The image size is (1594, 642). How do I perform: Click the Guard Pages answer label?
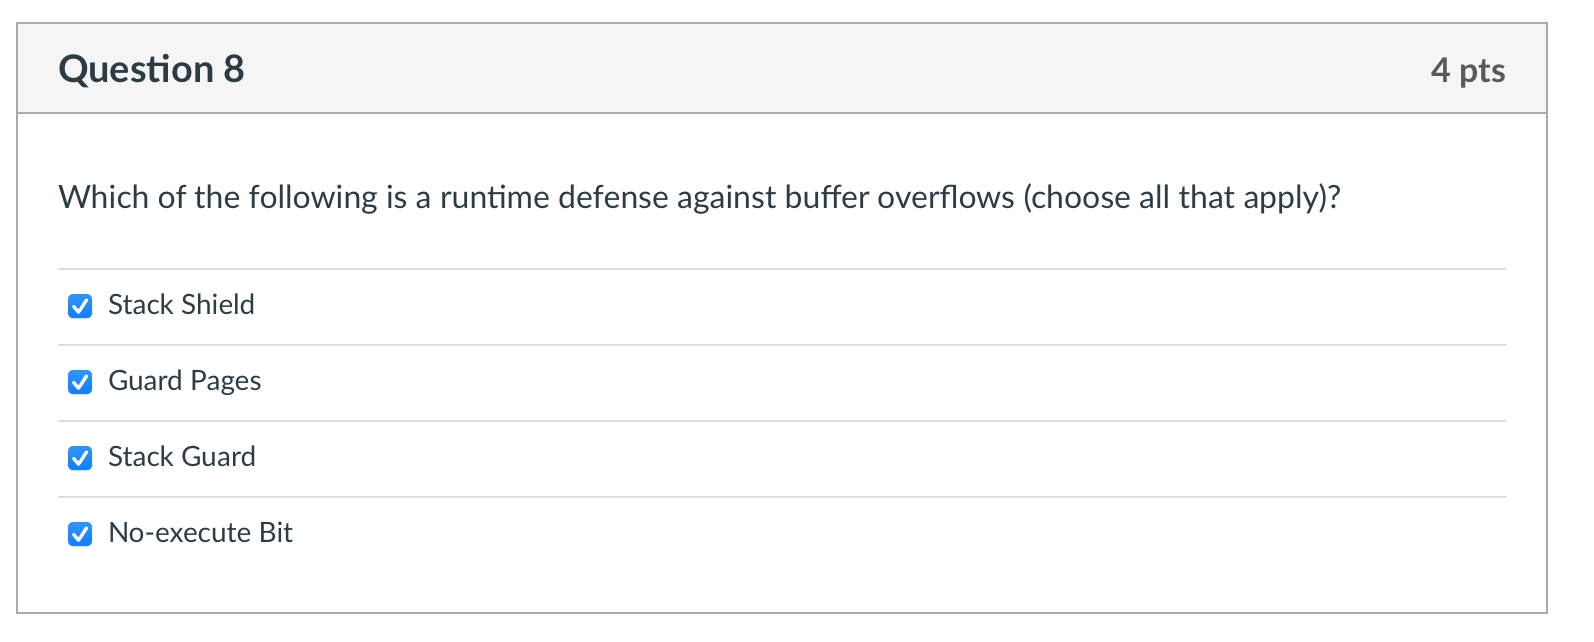click(x=184, y=381)
